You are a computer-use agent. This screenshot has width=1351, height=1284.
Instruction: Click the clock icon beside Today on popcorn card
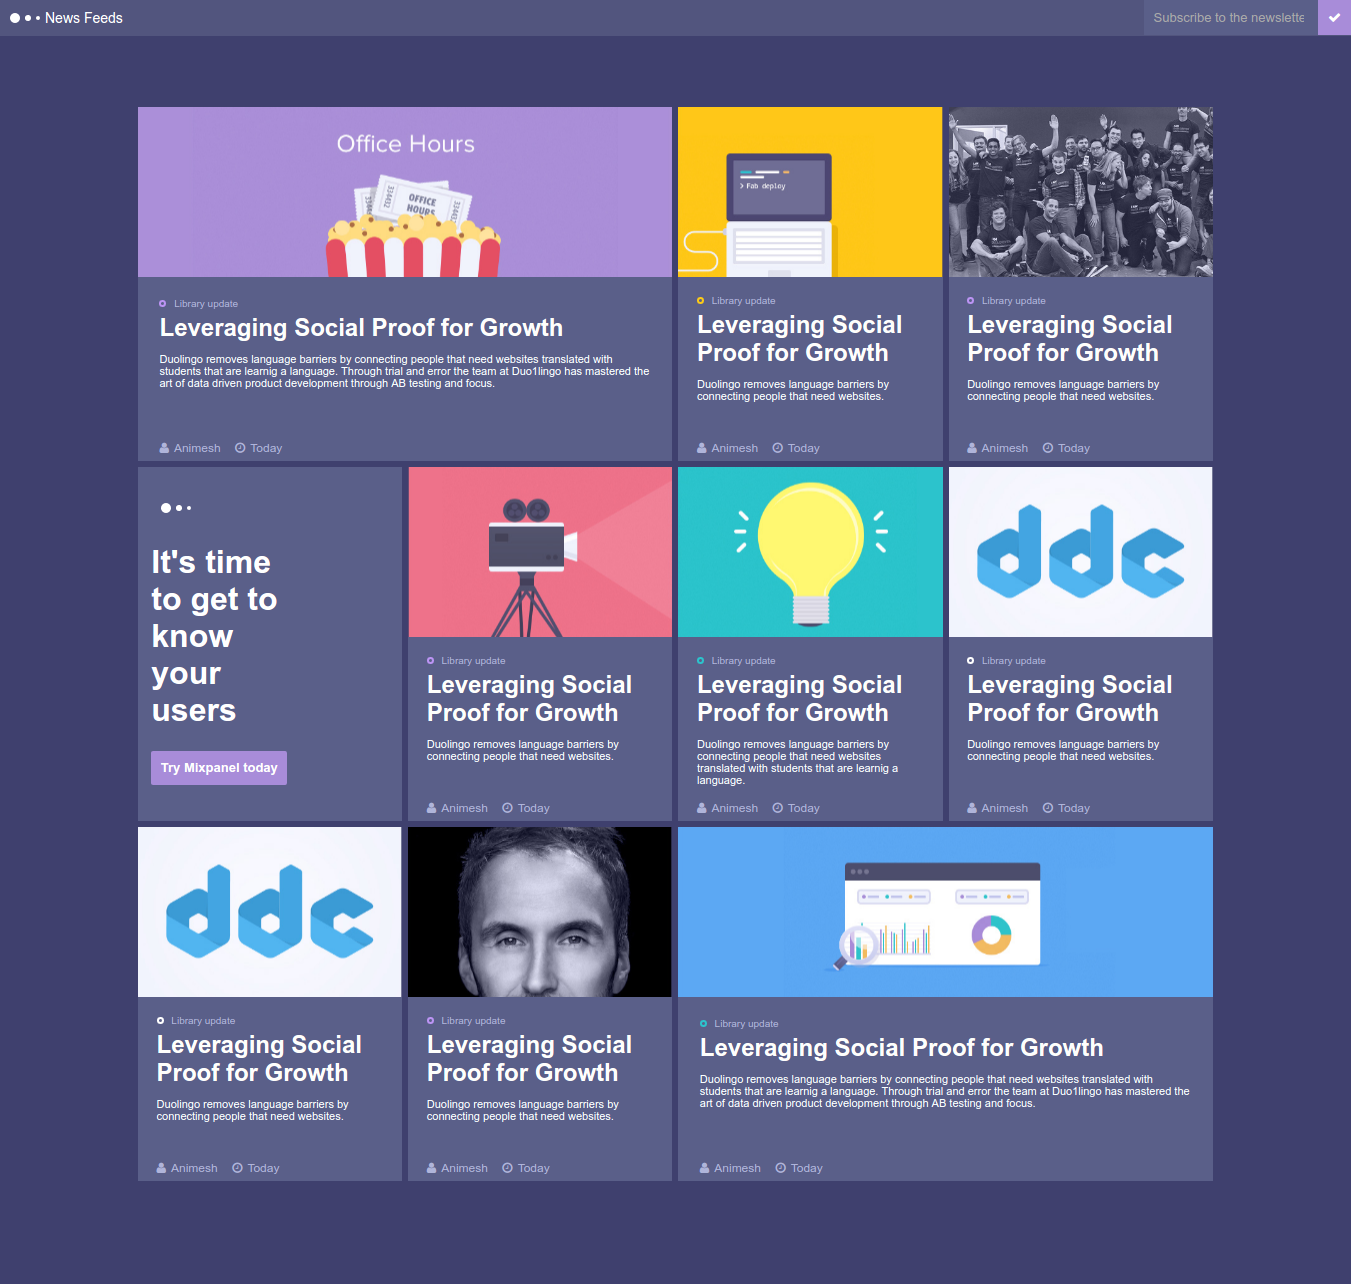tap(239, 447)
